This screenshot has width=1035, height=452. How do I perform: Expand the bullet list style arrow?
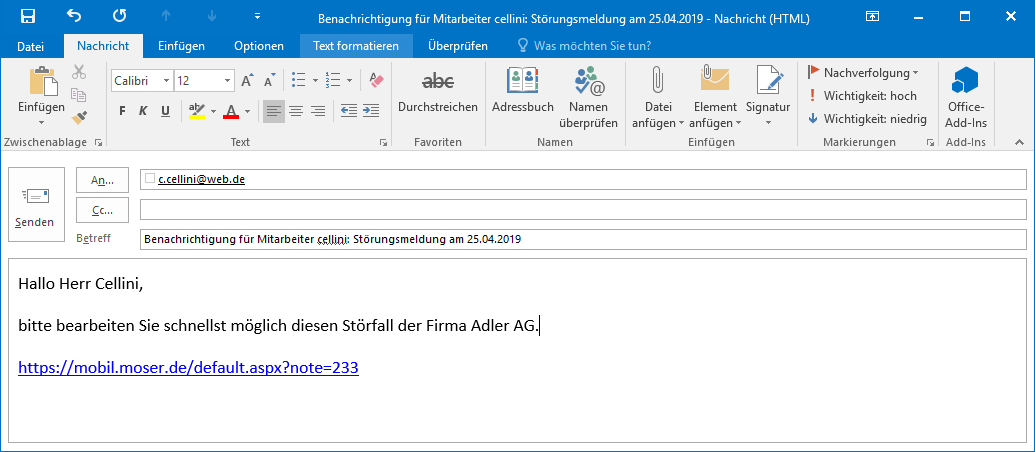click(315, 81)
